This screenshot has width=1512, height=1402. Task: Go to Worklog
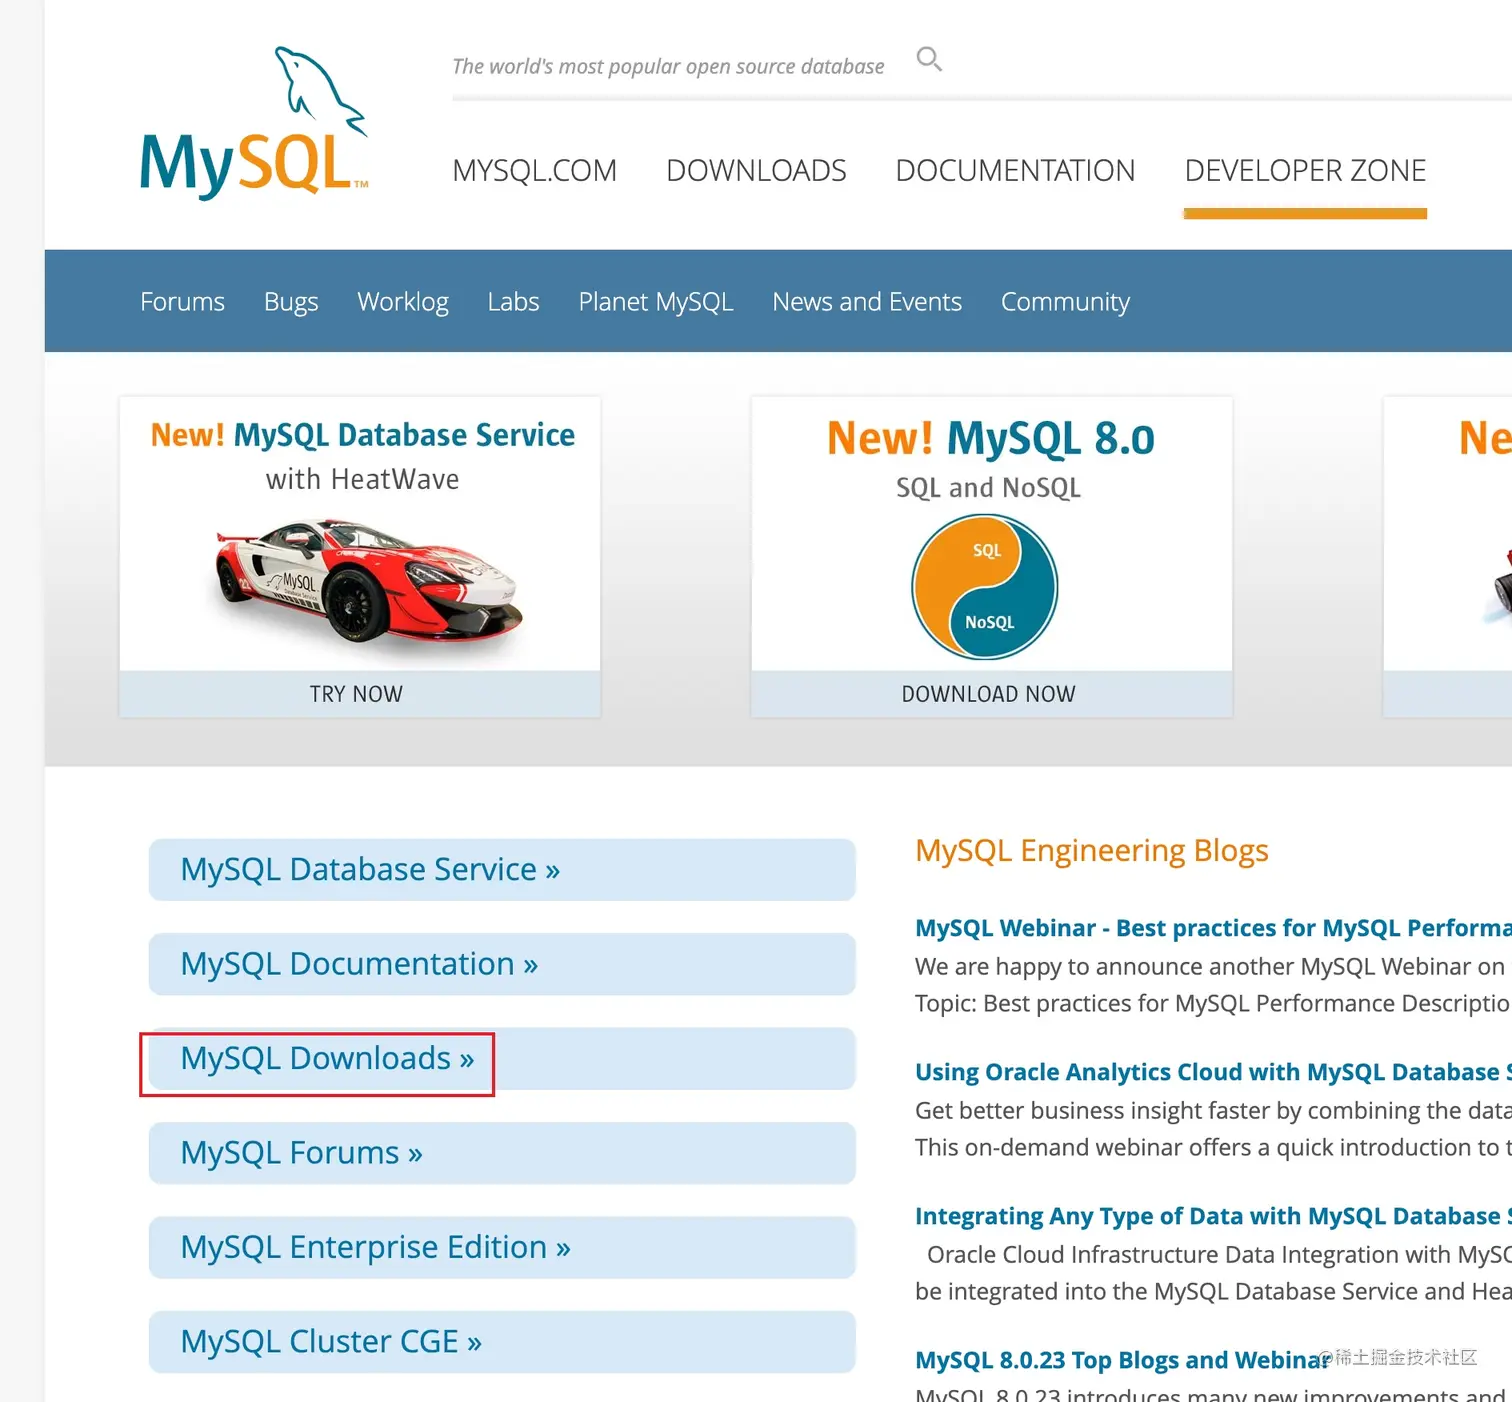[x=403, y=301]
